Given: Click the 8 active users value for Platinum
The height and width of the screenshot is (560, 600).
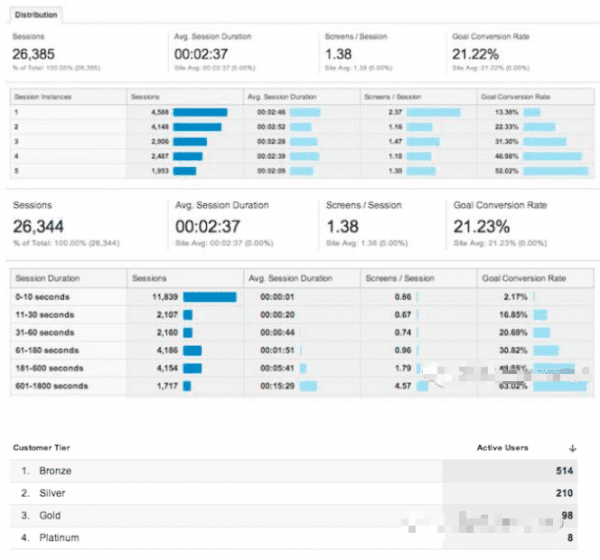Looking at the screenshot, I should [570, 538].
